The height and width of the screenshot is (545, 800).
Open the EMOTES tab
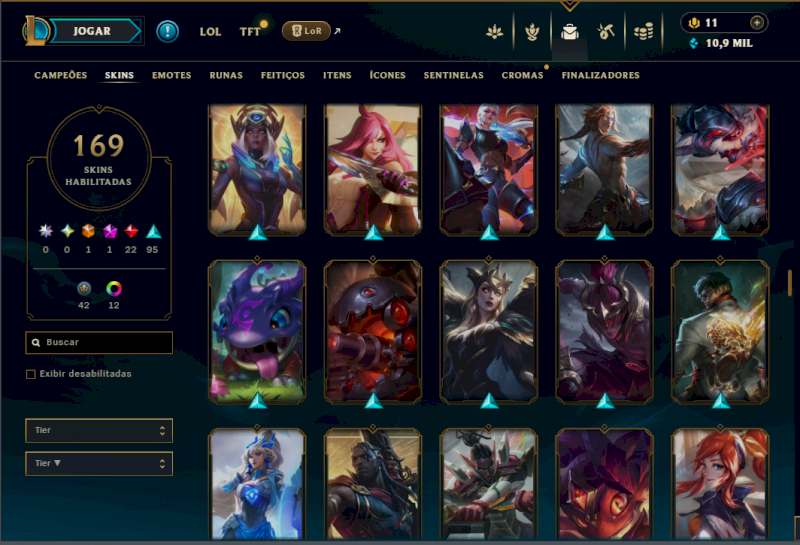[x=171, y=75]
